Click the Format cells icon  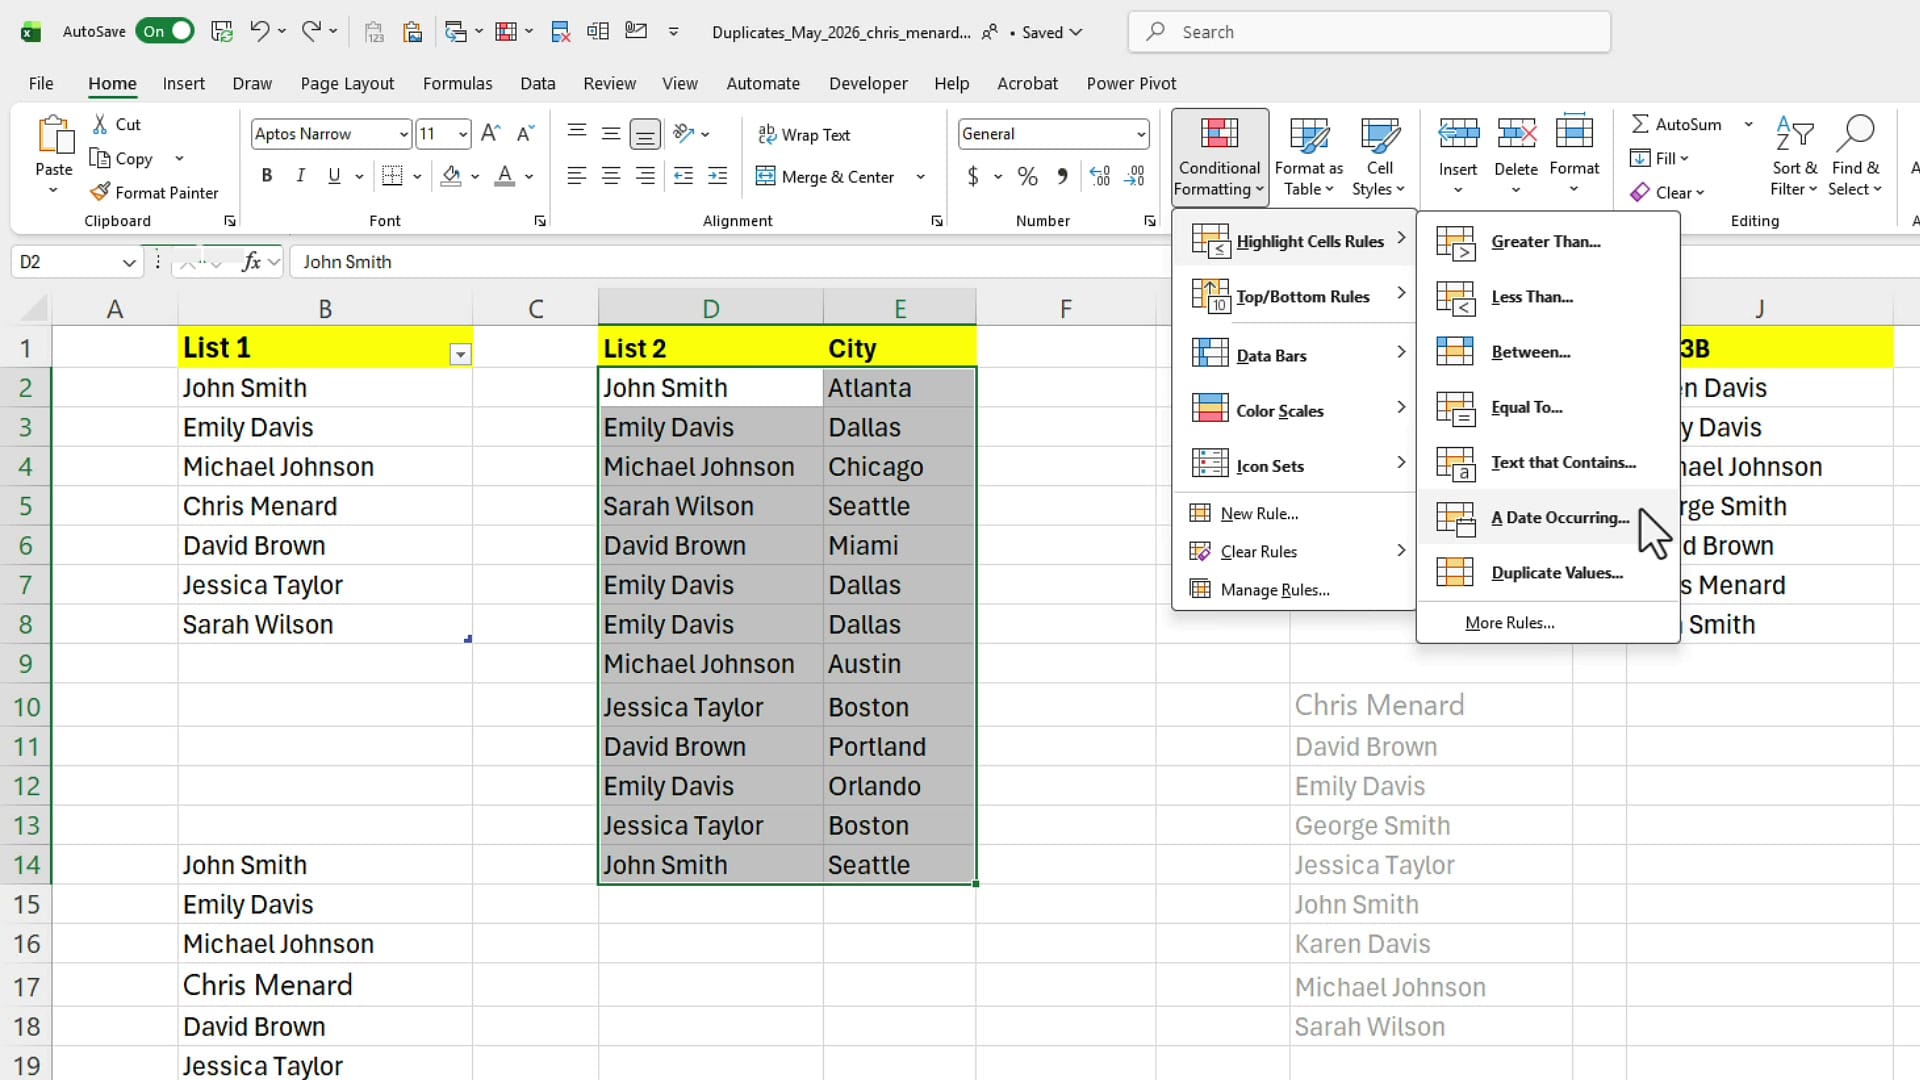coord(1574,132)
